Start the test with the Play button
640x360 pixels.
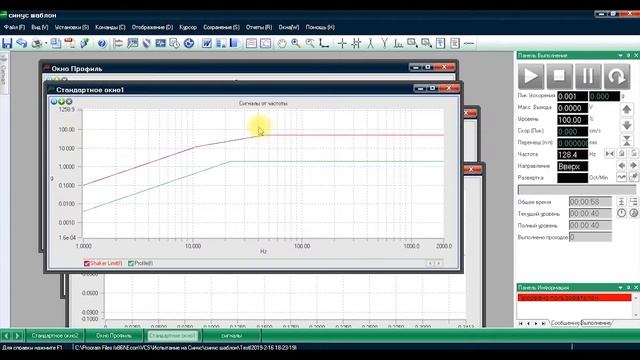tap(531, 76)
